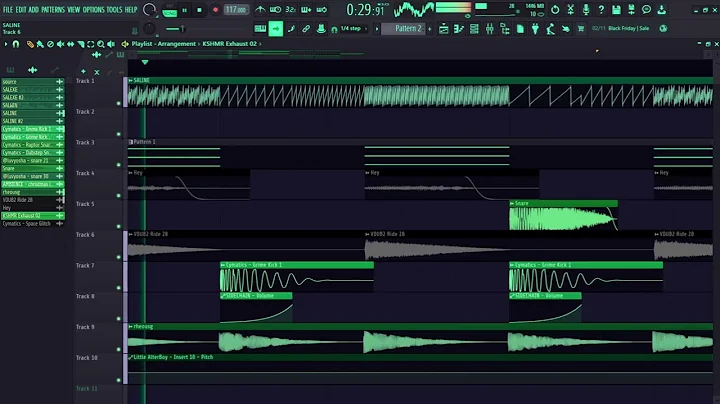Viewport: 720px width, 404px height.
Task: Open the tempo tapper icon
Action: 550,29
